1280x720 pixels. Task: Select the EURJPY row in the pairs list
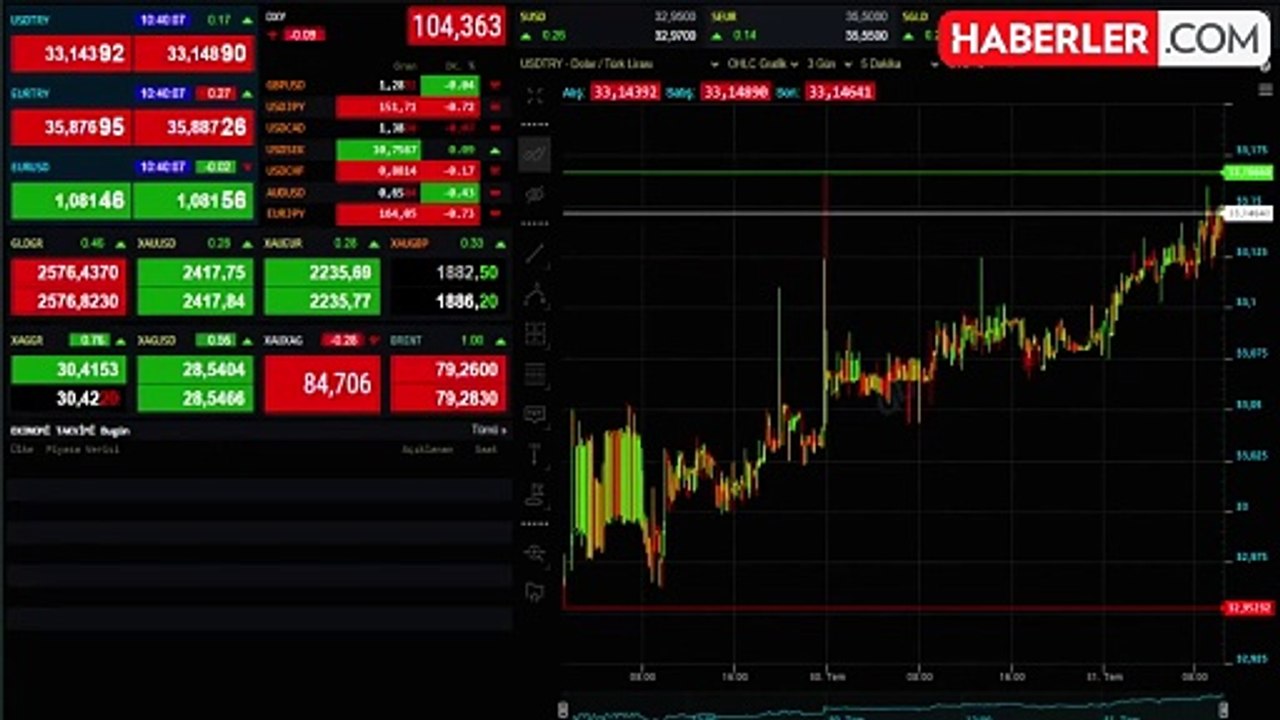(x=384, y=214)
